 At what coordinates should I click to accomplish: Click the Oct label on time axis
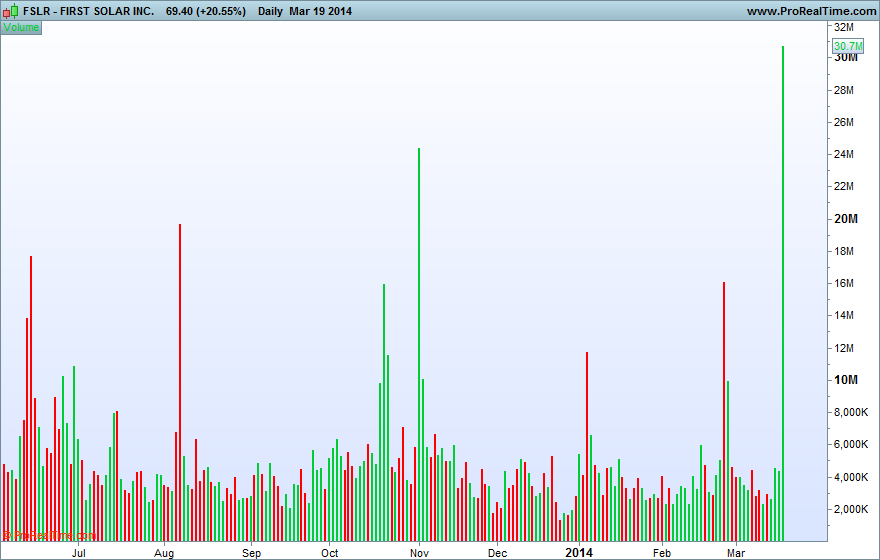click(329, 553)
